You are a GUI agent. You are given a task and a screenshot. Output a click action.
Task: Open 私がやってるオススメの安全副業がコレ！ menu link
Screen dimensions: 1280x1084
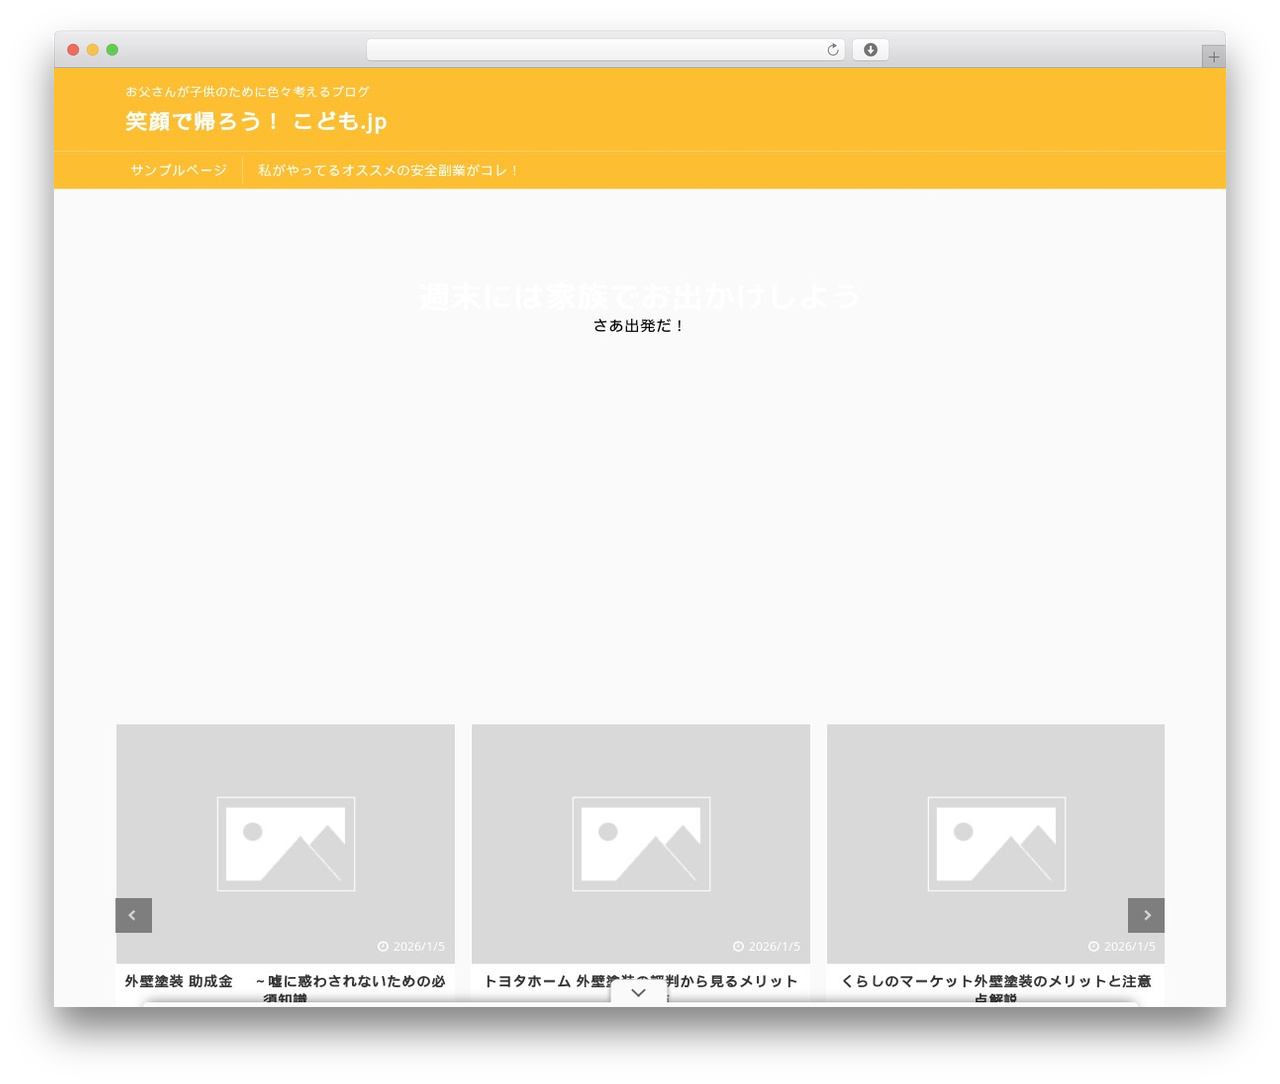point(389,170)
